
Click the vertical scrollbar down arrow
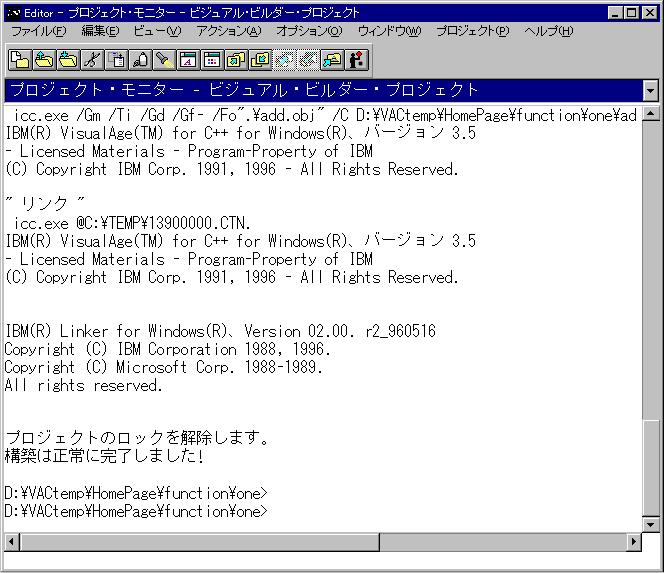pos(650,525)
